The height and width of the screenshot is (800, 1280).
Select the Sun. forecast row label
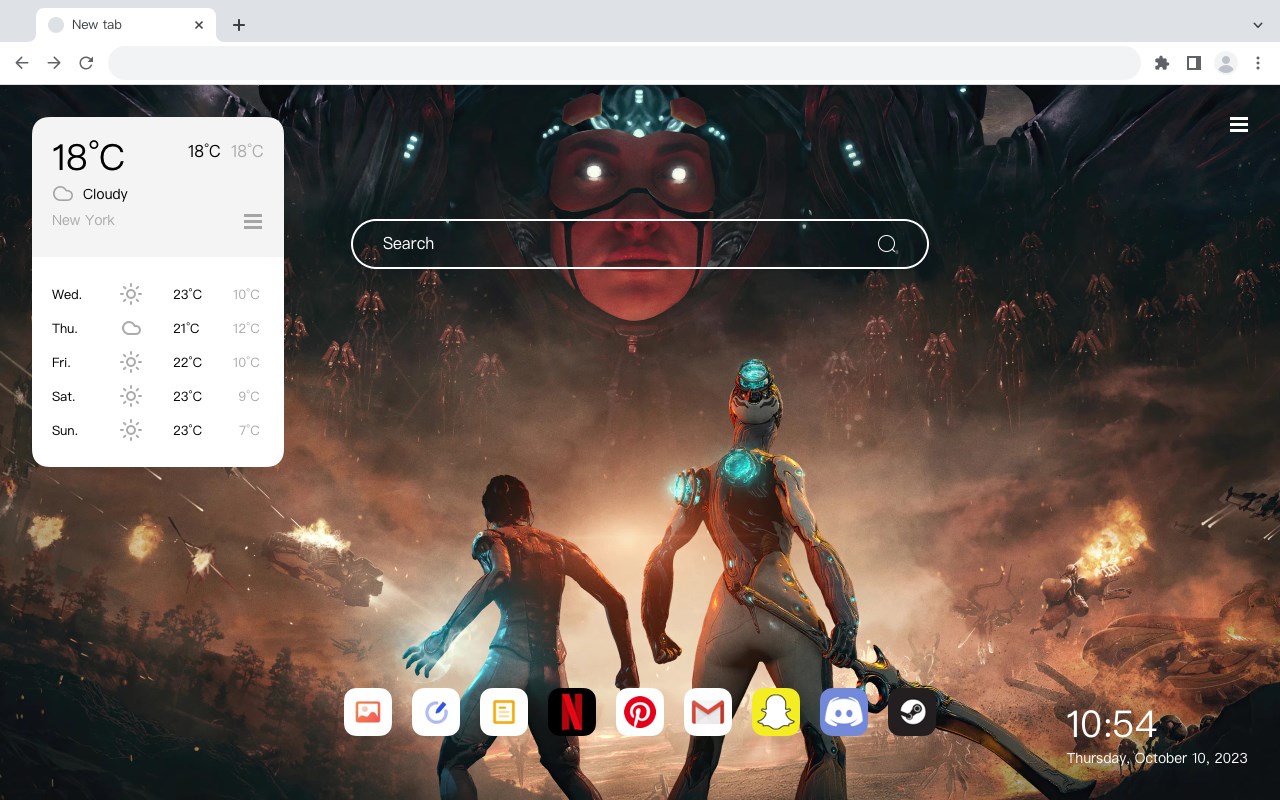coord(65,431)
